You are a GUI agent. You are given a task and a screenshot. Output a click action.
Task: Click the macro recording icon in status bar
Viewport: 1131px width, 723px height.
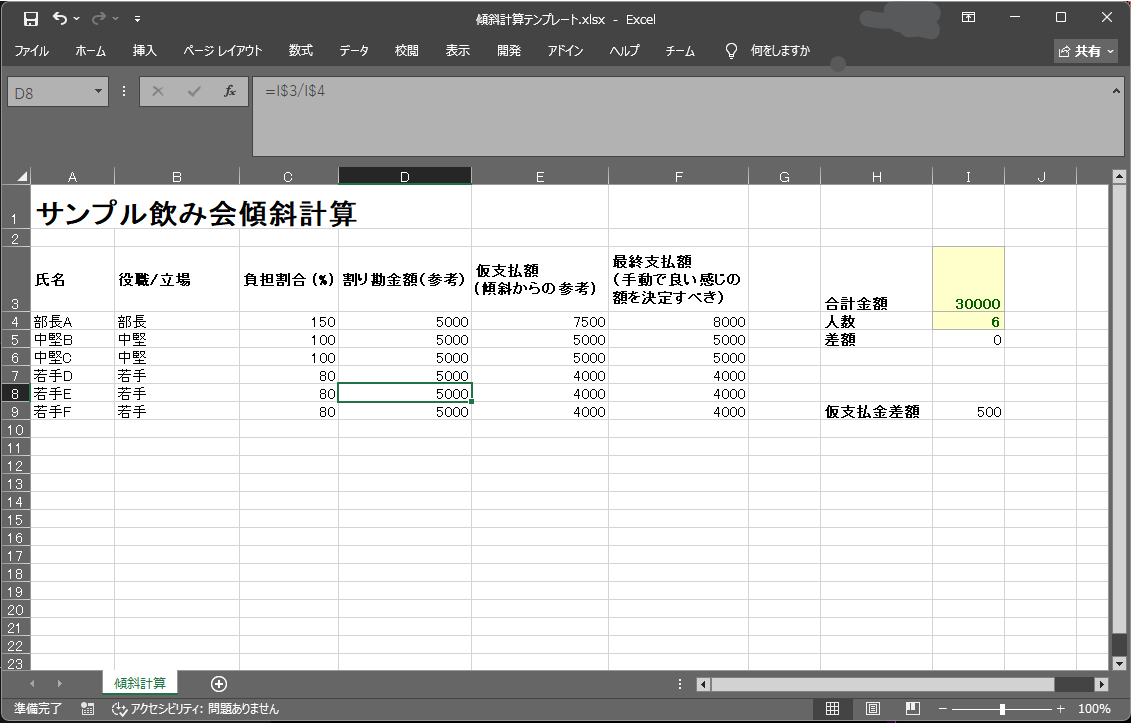tap(88, 708)
